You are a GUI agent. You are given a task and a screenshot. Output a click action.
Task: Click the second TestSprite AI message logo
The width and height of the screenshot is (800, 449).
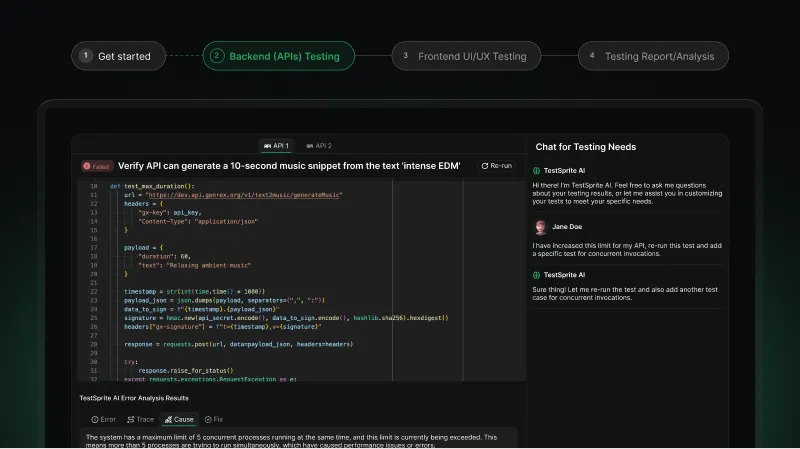coord(537,274)
